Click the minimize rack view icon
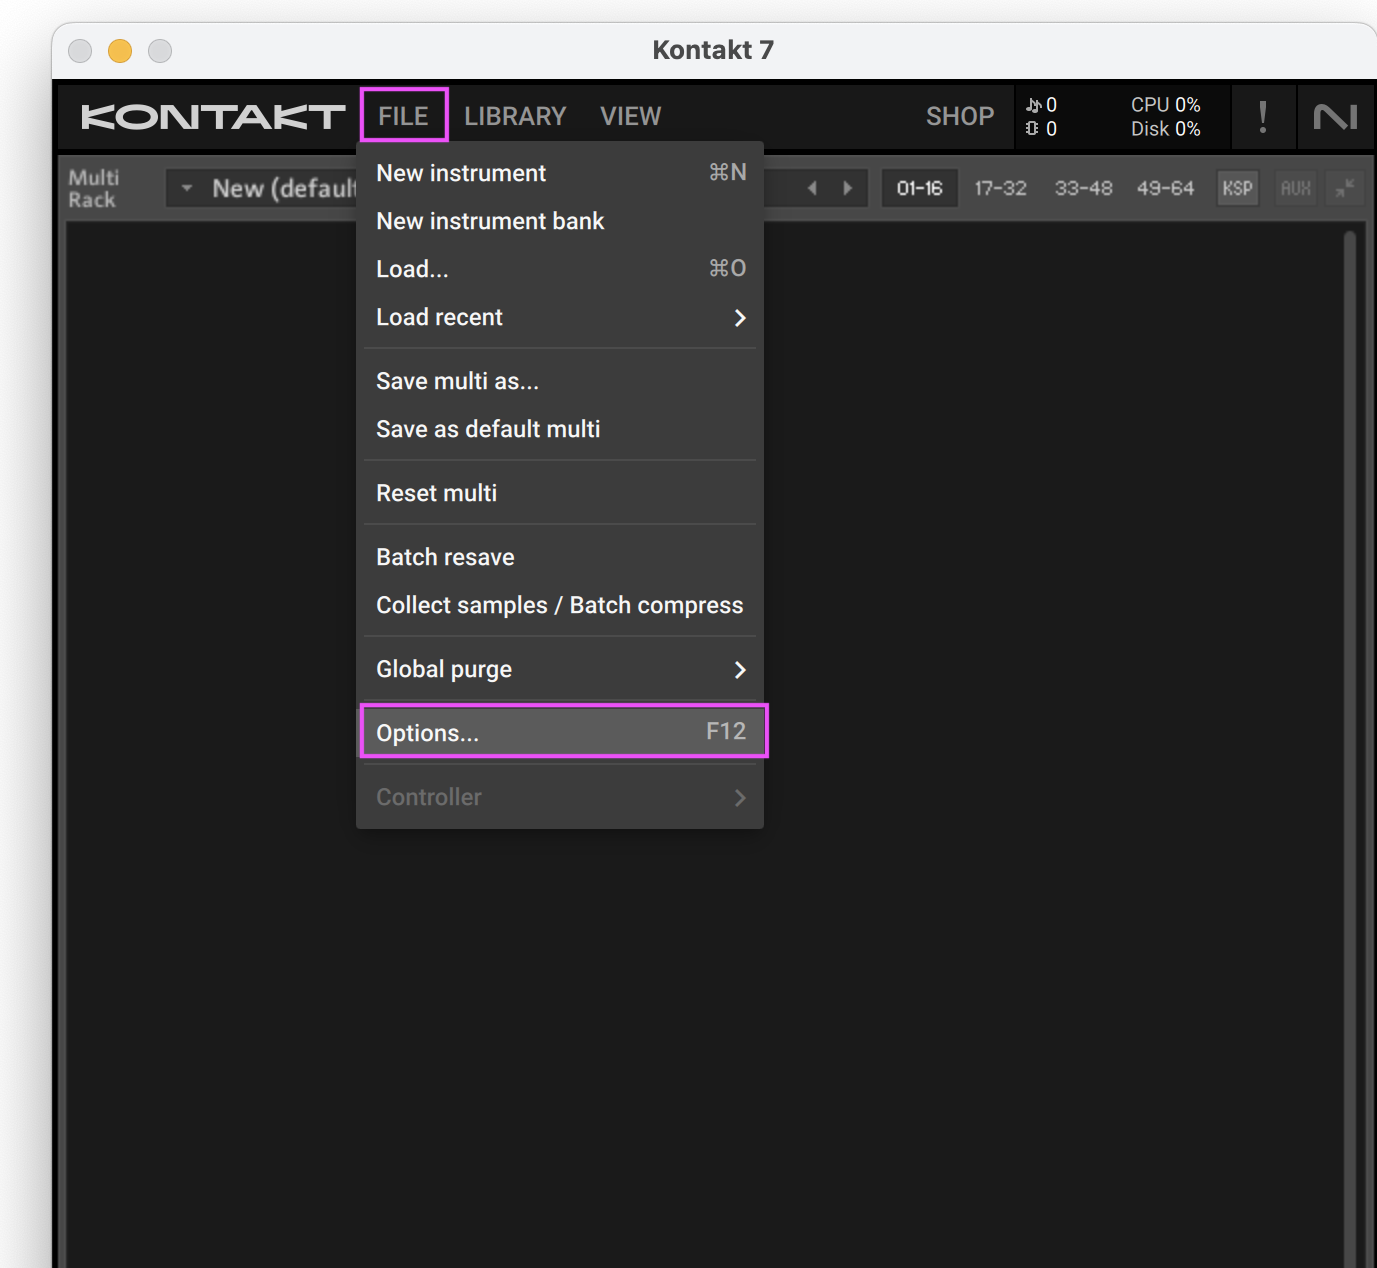The image size is (1377, 1268). tap(1345, 188)
